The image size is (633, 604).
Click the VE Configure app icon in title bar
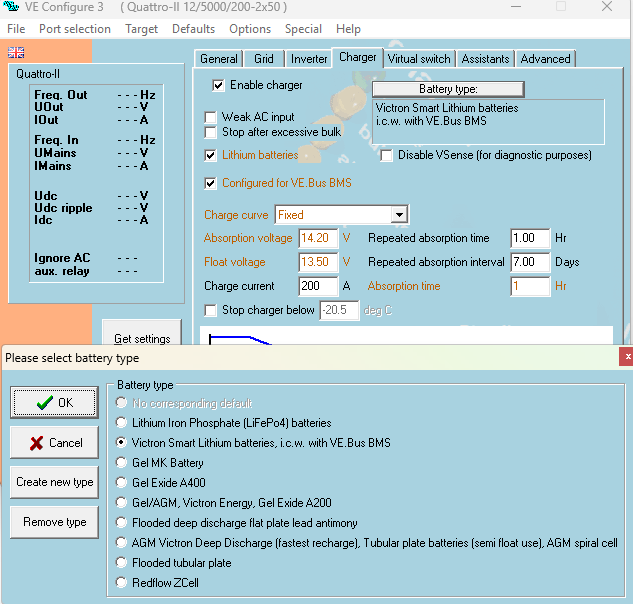pyautogui.click(x=10, y=6)
